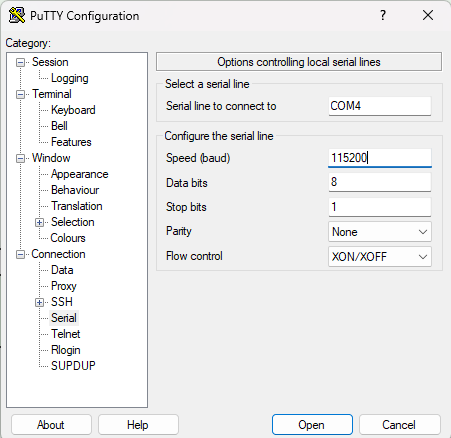Open the Proxy category
Image resolution: width=451 pixels, height=438 pixels.
[x=64, y=286]
